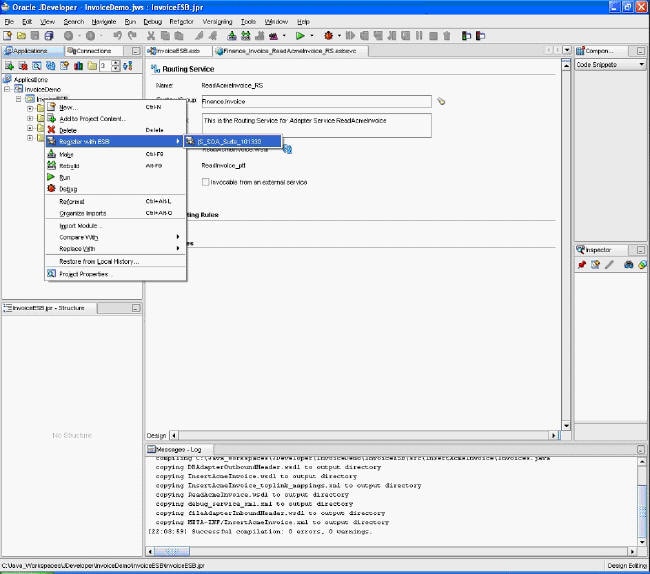This screenshot has height=574, width=650.
Task: Choose Rebuild from the context menu
Action: coord(115,166)
